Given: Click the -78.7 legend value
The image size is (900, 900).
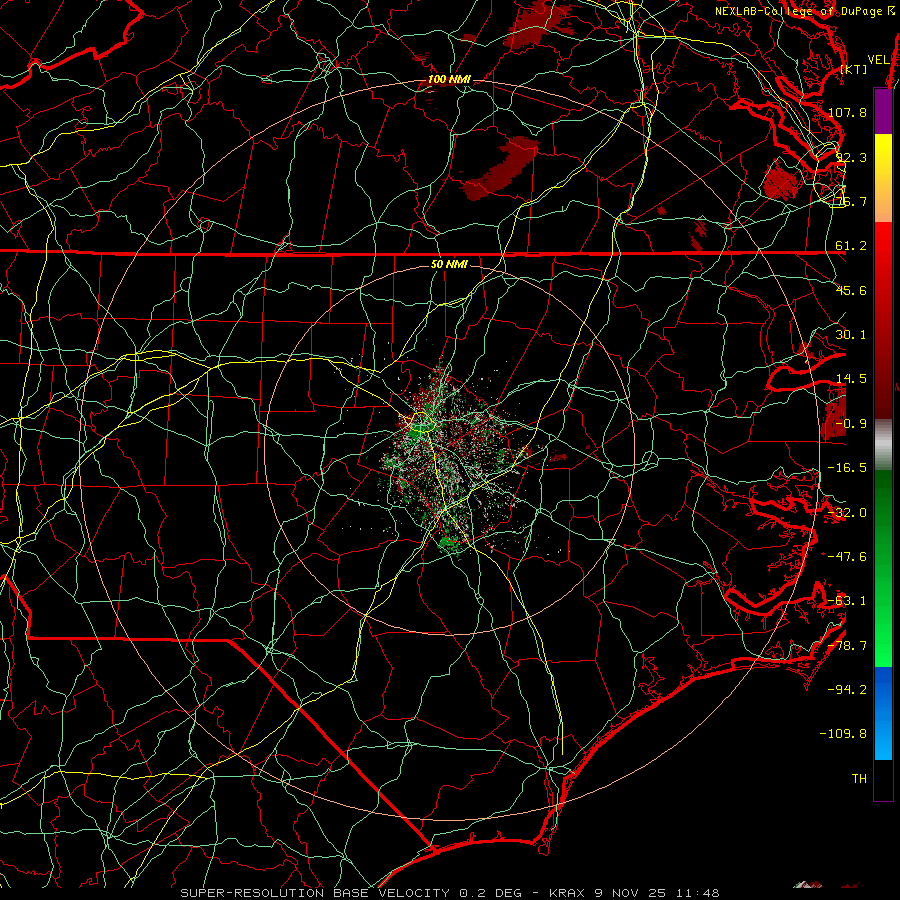Looking at the screenshot, I should 847,646.
